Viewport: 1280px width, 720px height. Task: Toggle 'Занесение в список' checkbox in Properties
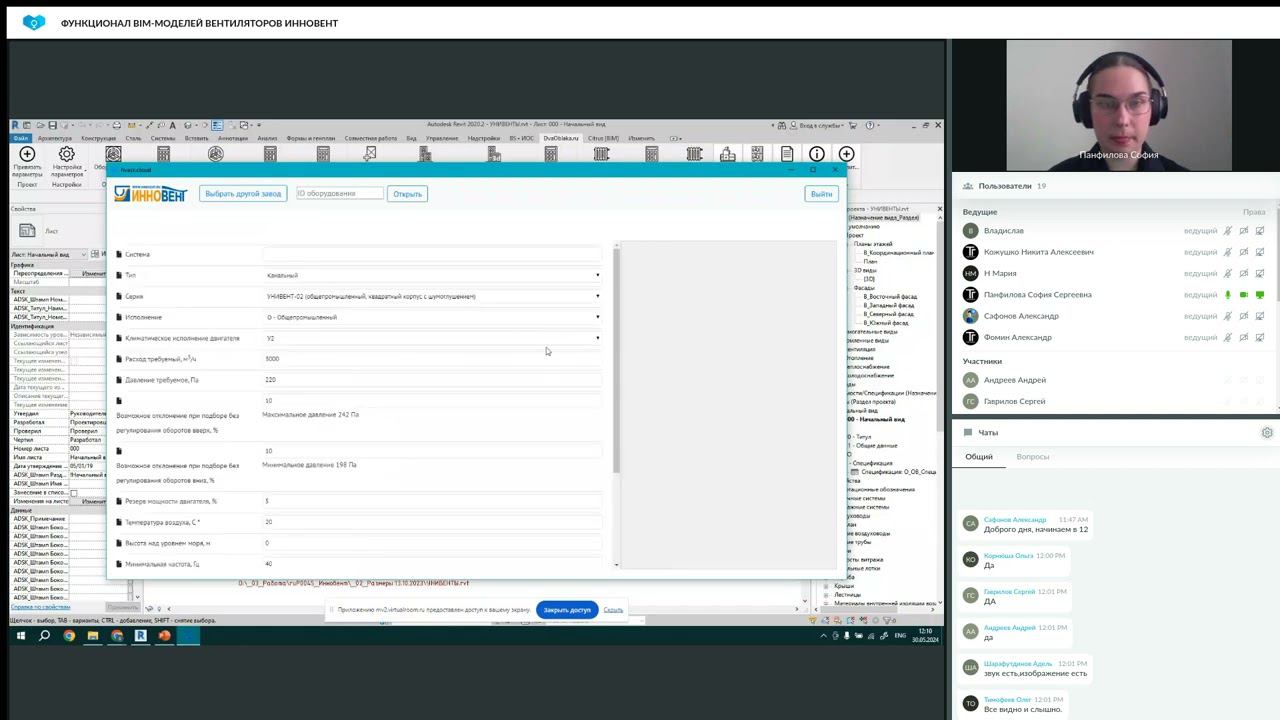[73, 493]
